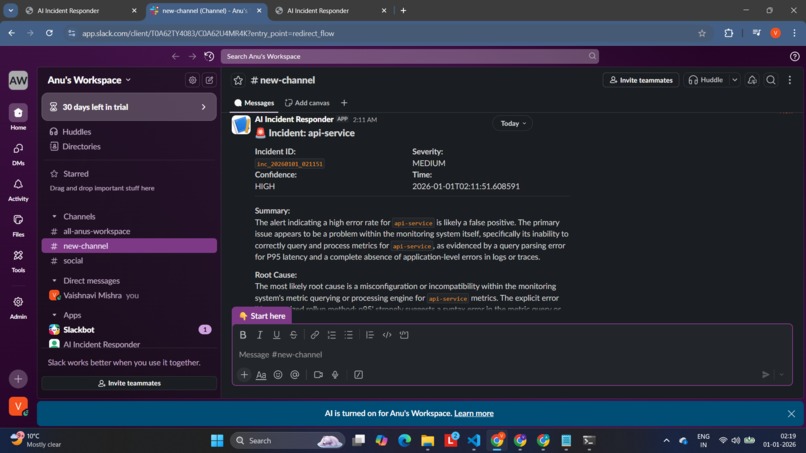Image resolution: width=806 pixels, height=453 pixels.
Task: Open the Today date jump dropdown
Action: tap(513, 123)
